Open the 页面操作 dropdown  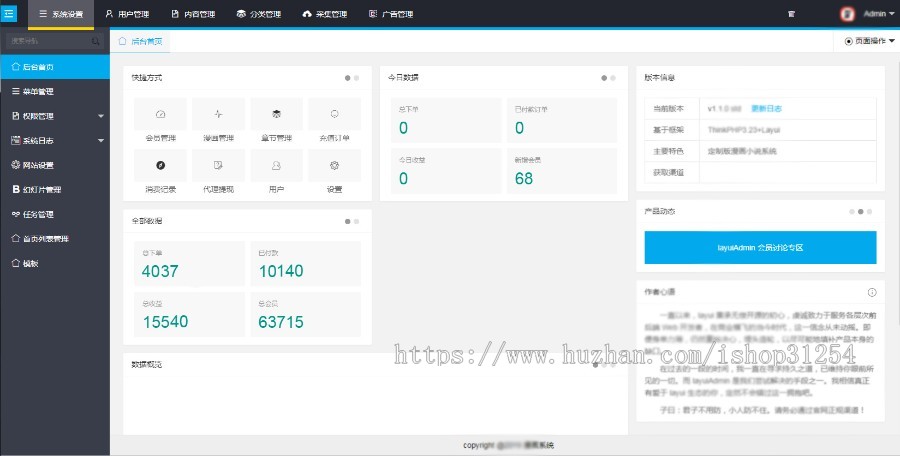[869, 41]
